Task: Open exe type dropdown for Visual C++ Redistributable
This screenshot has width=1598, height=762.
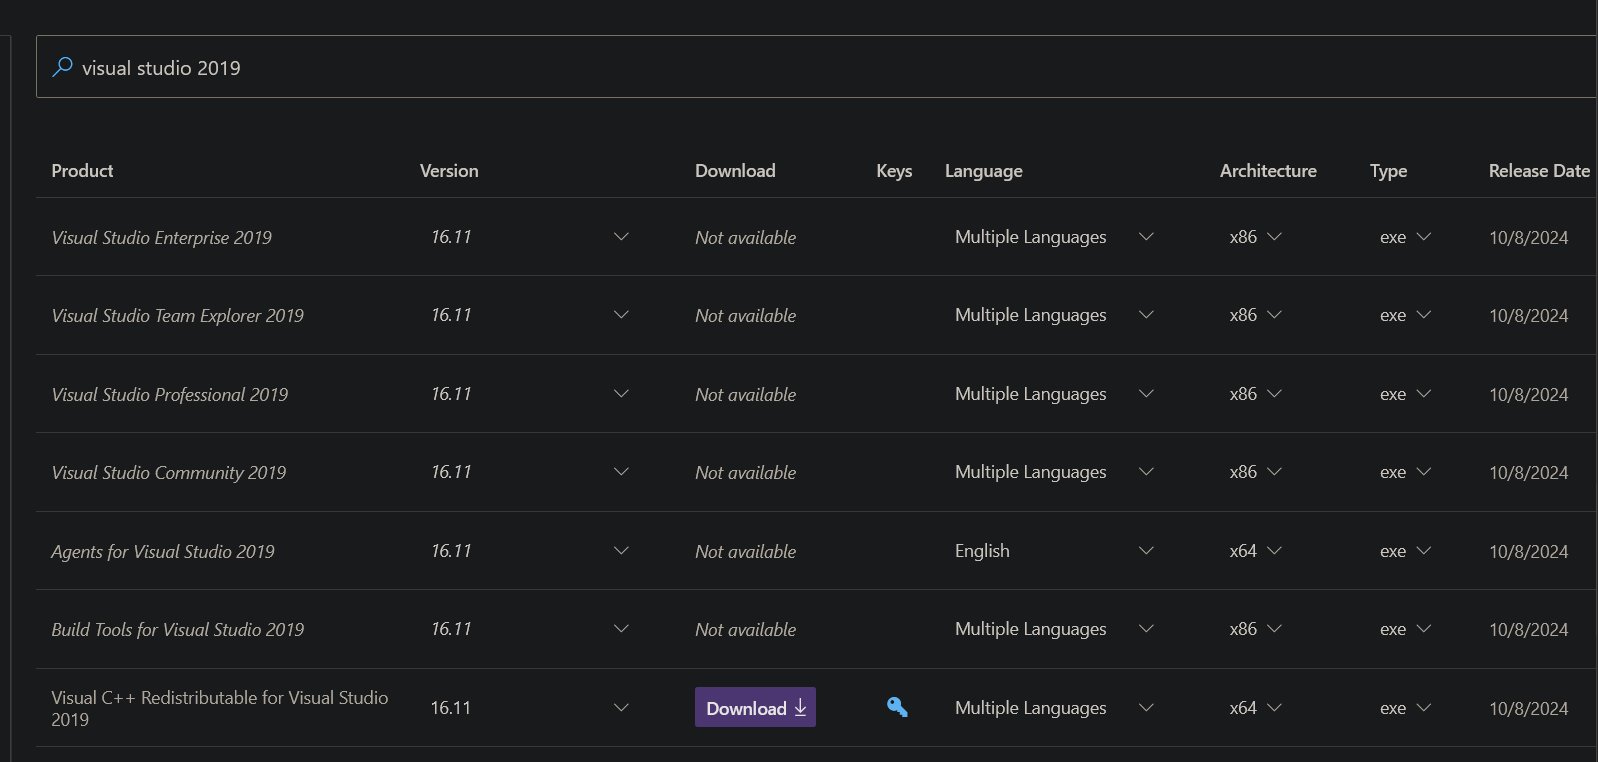Action: point(1406,708)
